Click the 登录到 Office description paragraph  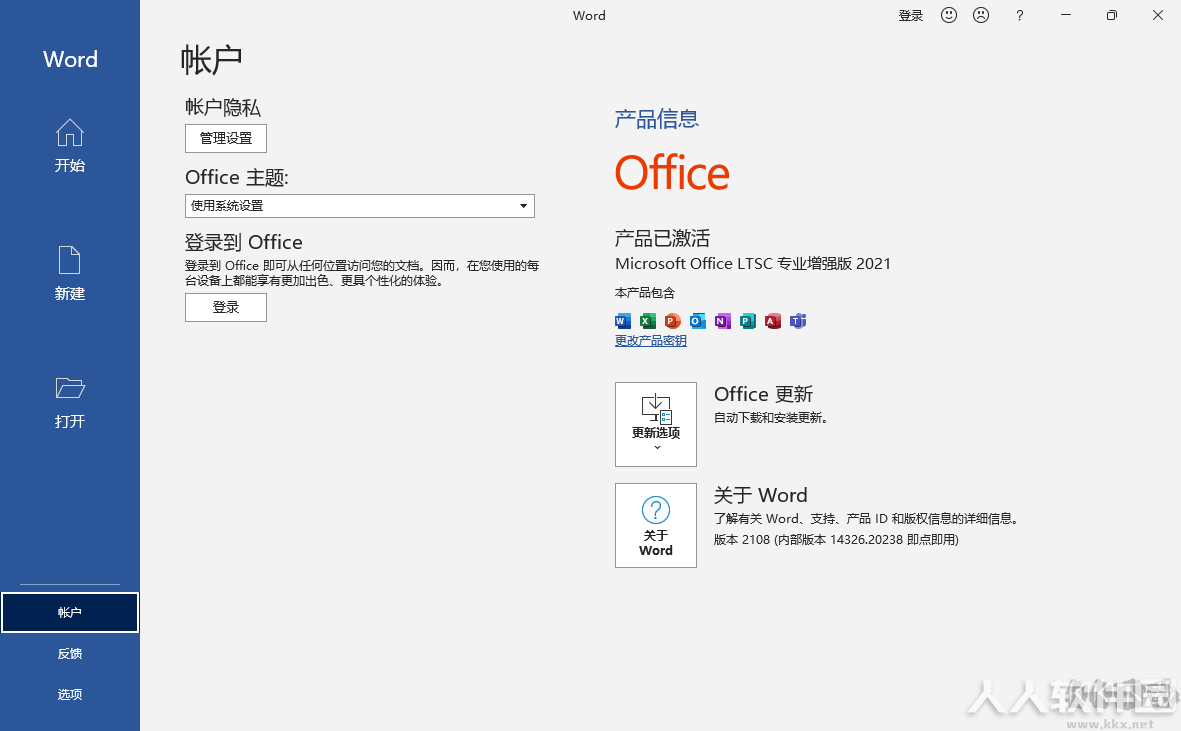coord(362,273)
